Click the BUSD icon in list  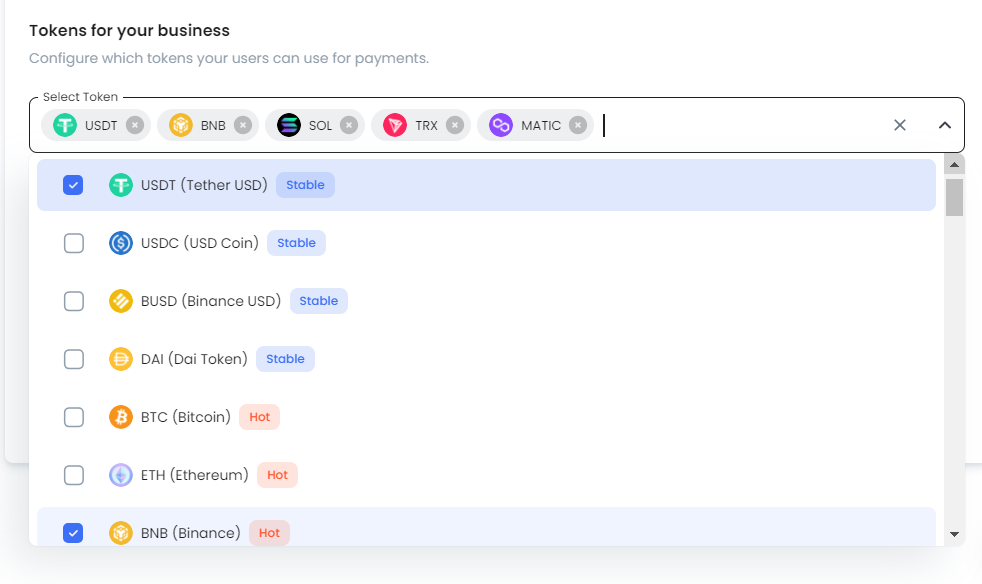tap(121, 301)
